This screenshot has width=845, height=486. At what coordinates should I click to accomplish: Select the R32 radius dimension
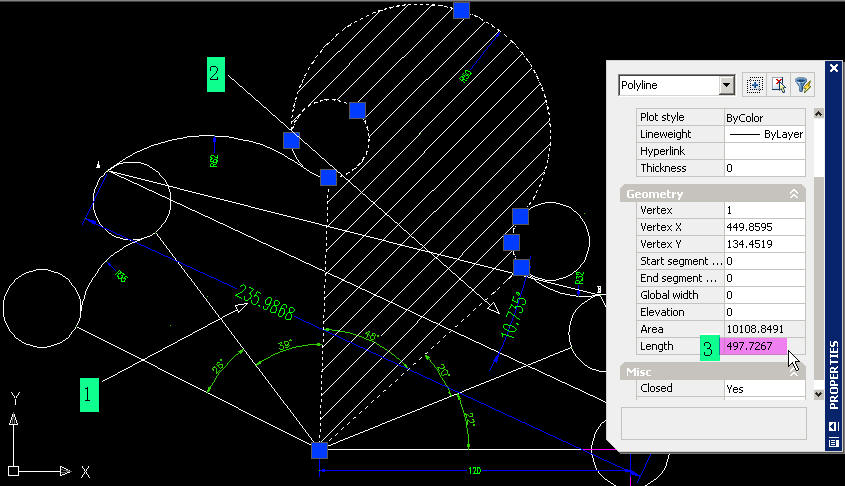(579, 278)
